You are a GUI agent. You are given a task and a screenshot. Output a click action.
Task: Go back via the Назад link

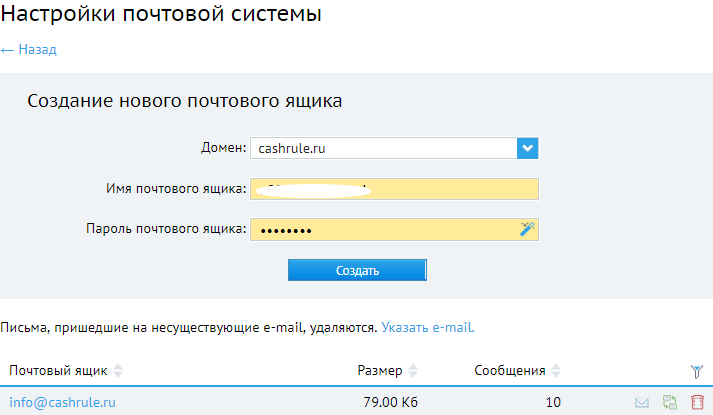(29, 49)
